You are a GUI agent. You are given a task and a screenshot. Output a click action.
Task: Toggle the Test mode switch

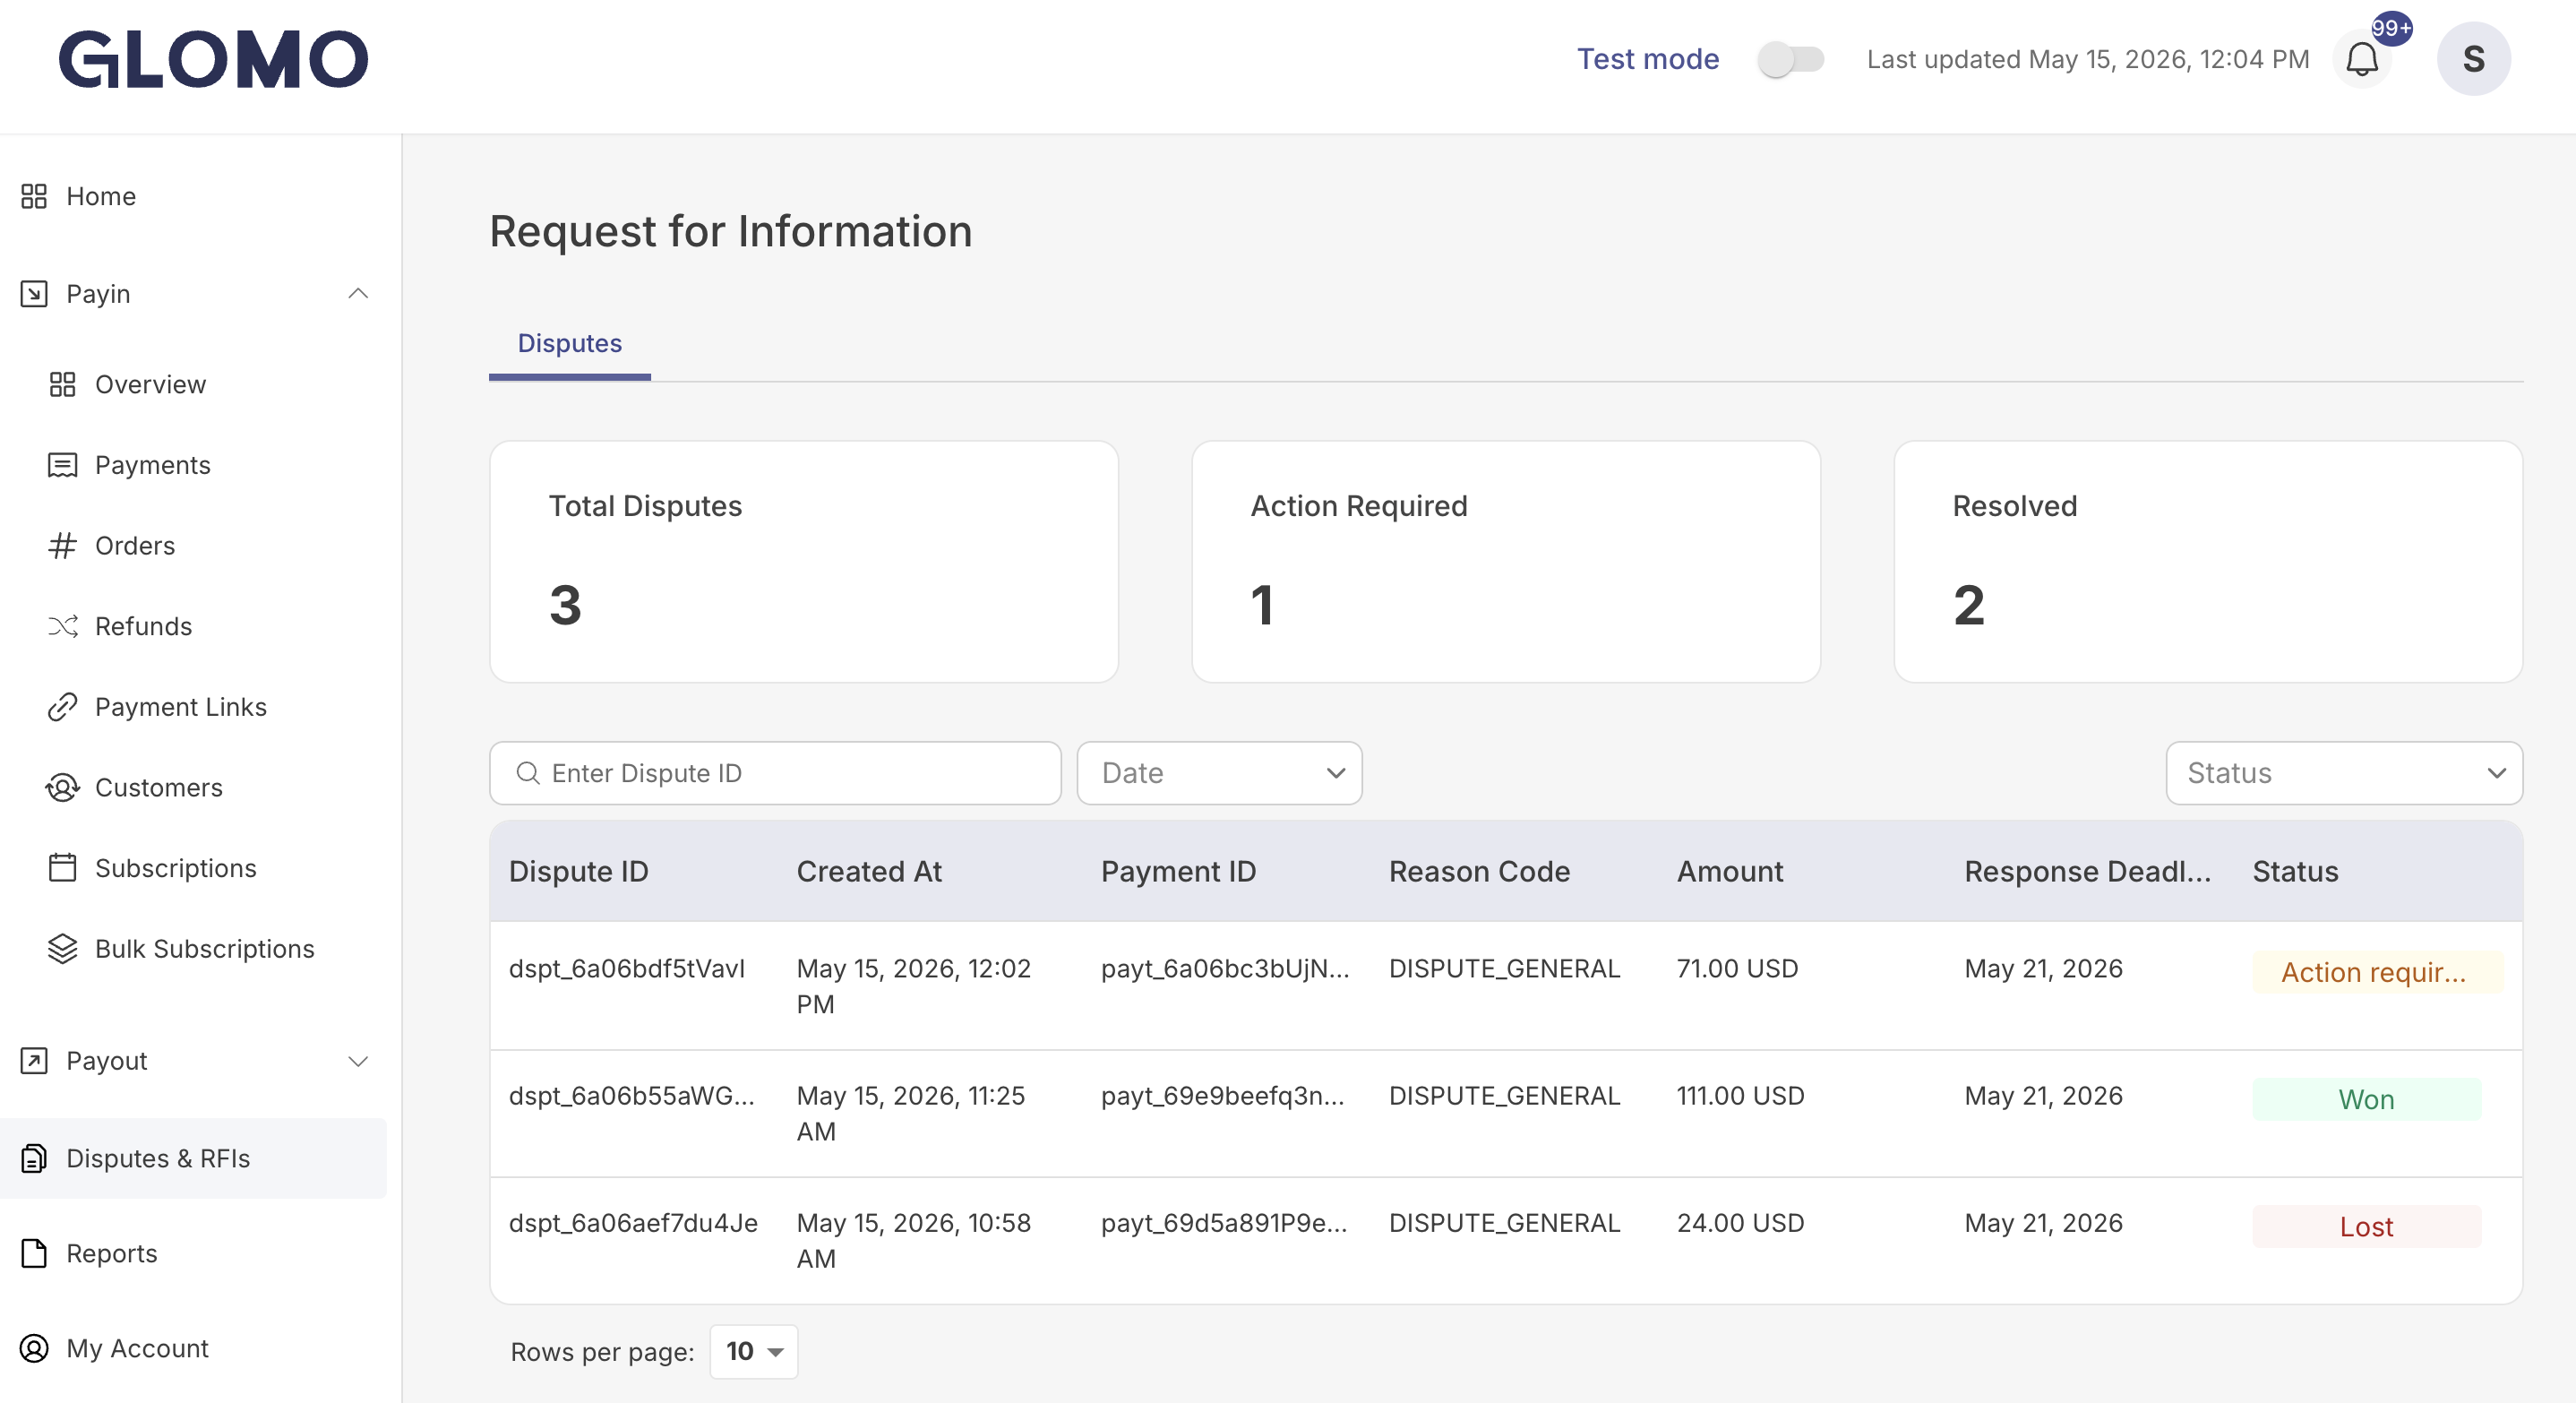1791,59
